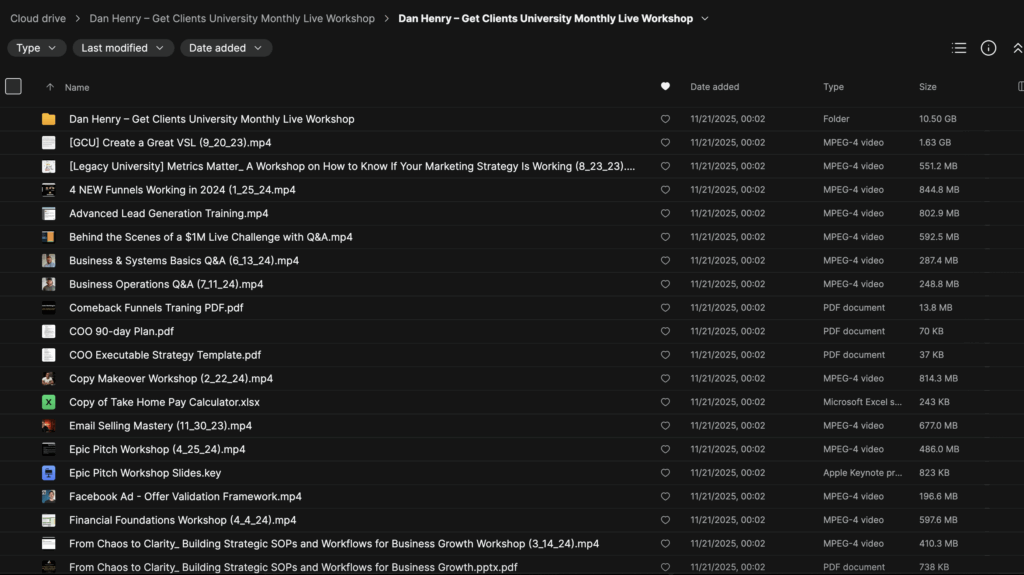Expand the Date added filter dropdown
The width and height of the screenshot is (1024, 575).
[226, 48]
